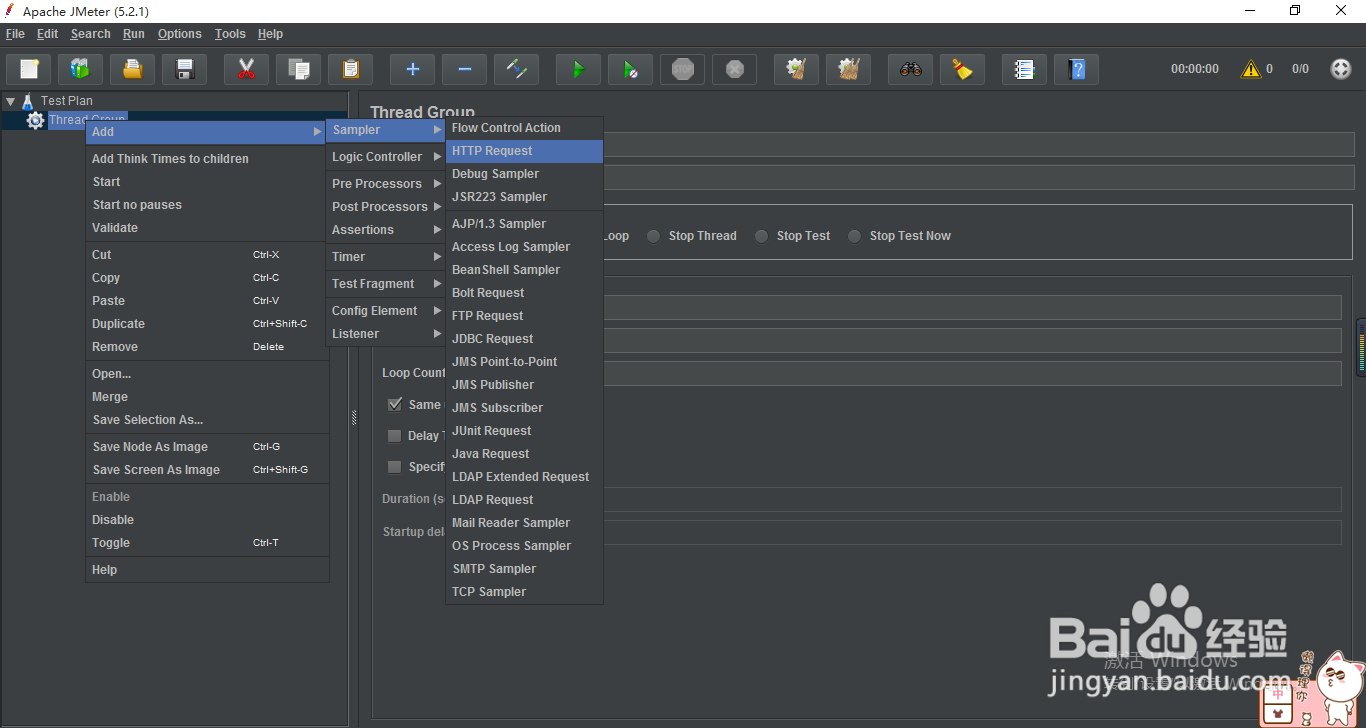Choose Debug Sampler entry
The height and width of the screenshot is (728, 1366).
tap(524, 174)
